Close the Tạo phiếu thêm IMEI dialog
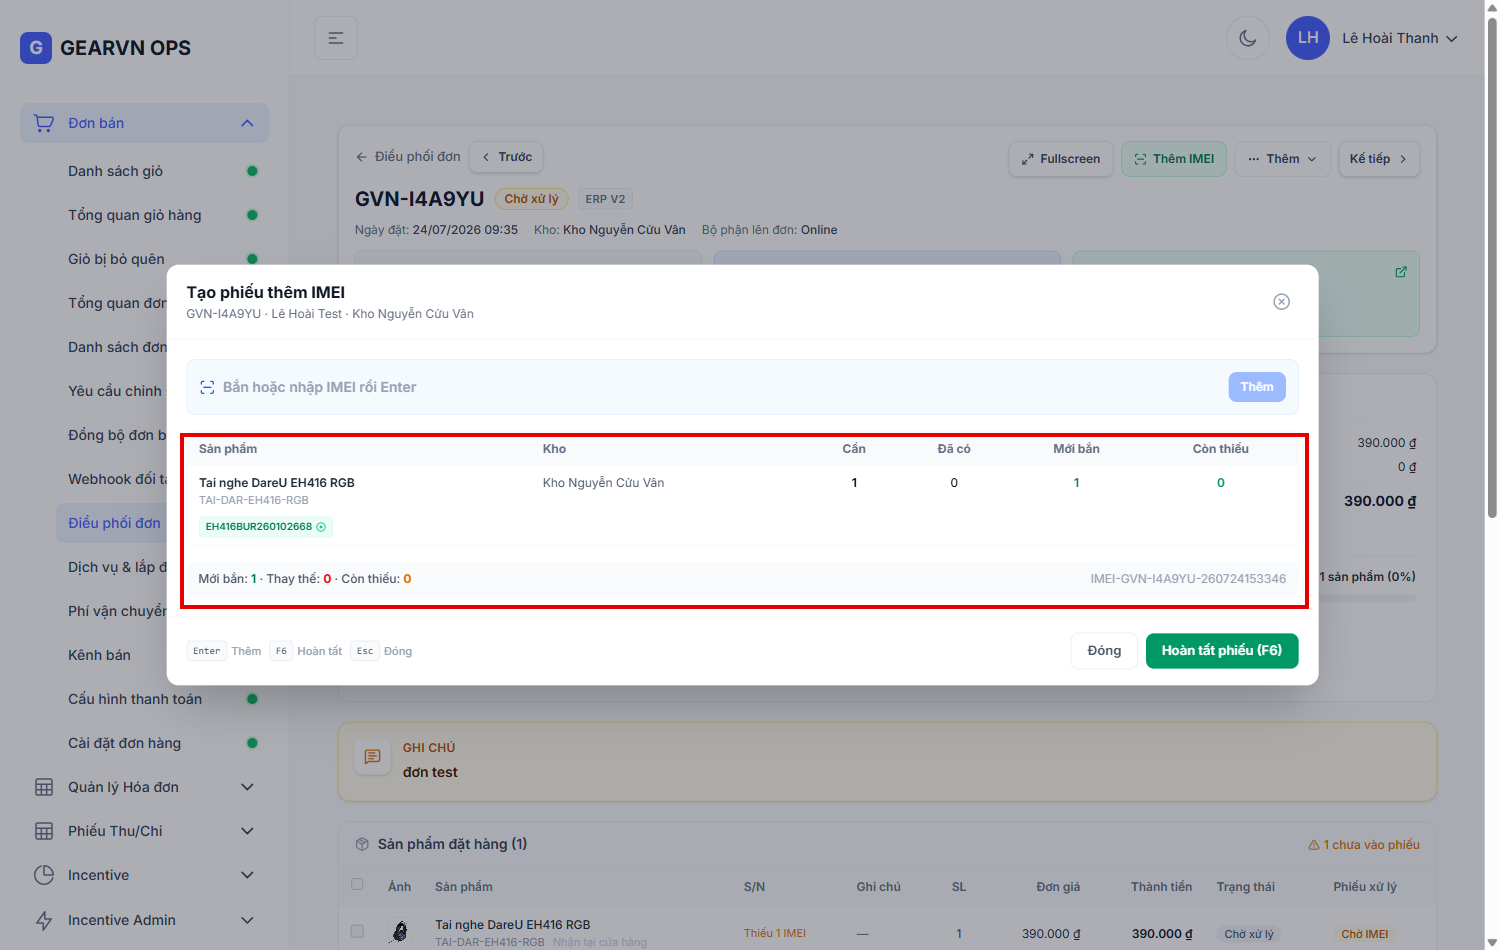Image resolution: width=1500 pixels, height=950 pixels. point(1281,302)
